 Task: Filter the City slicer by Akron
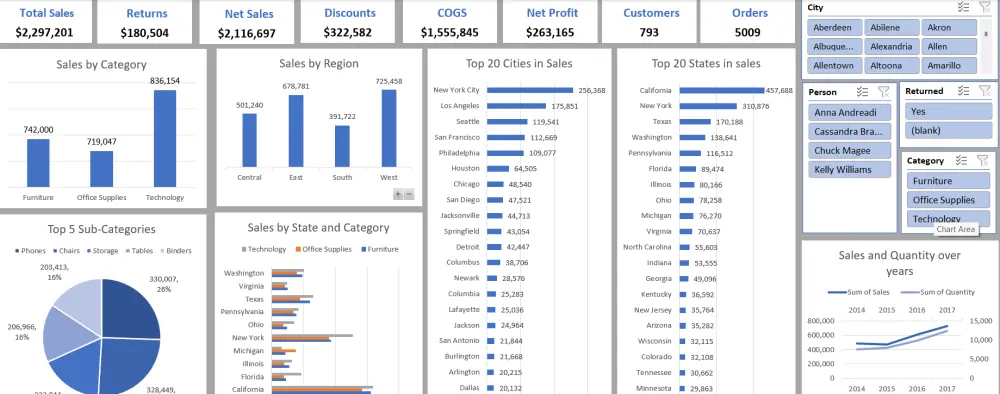point(950,27)
